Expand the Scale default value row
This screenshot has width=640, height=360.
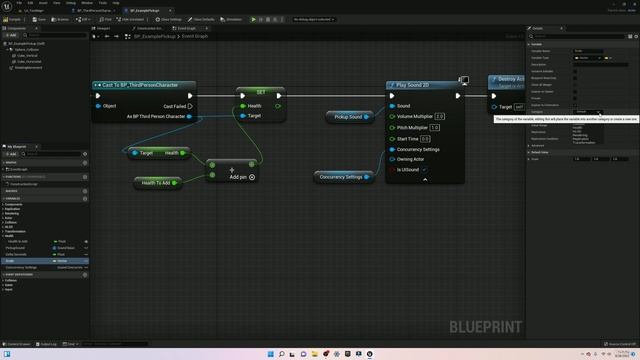tap(529, 159)
